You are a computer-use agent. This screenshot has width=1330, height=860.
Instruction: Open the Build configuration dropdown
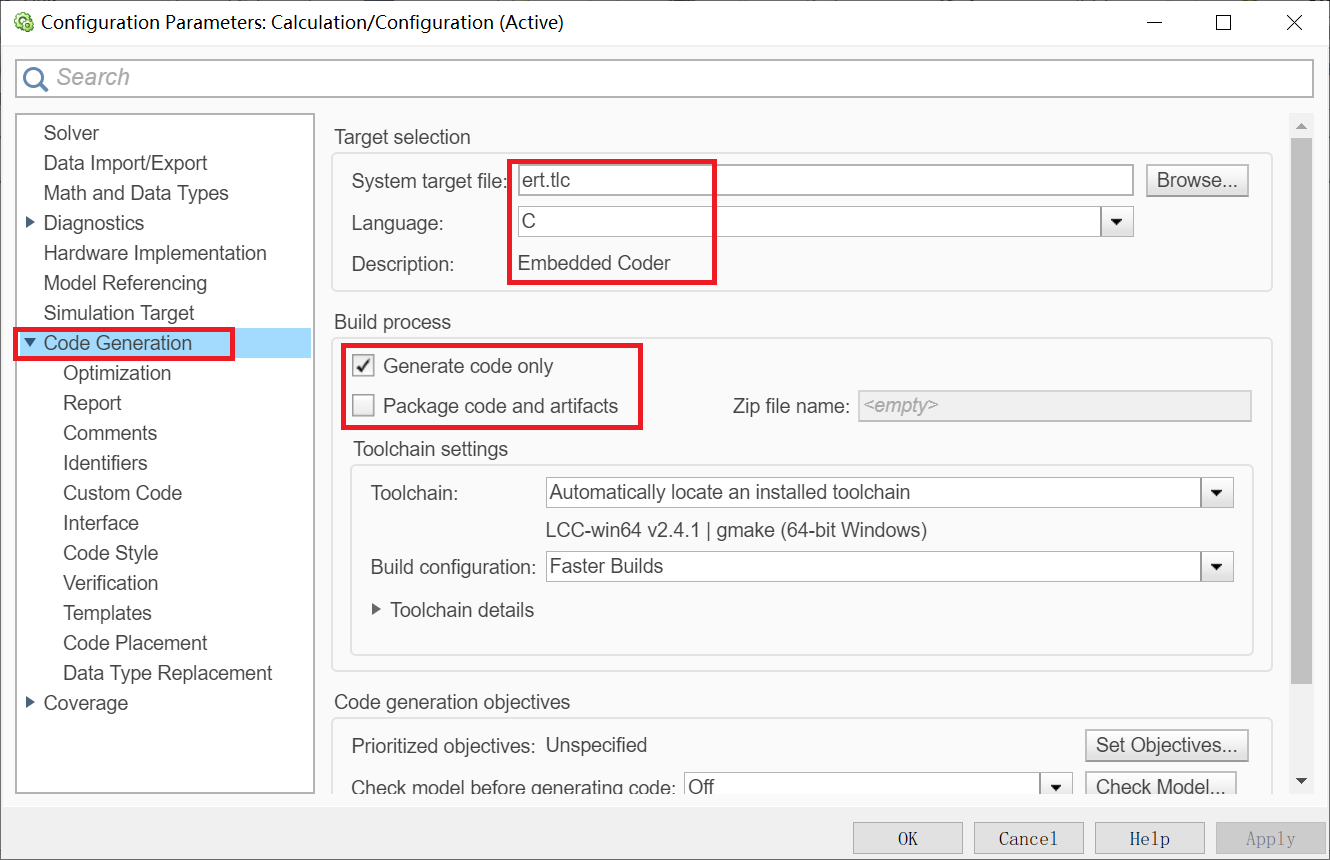click(1217, 567)
